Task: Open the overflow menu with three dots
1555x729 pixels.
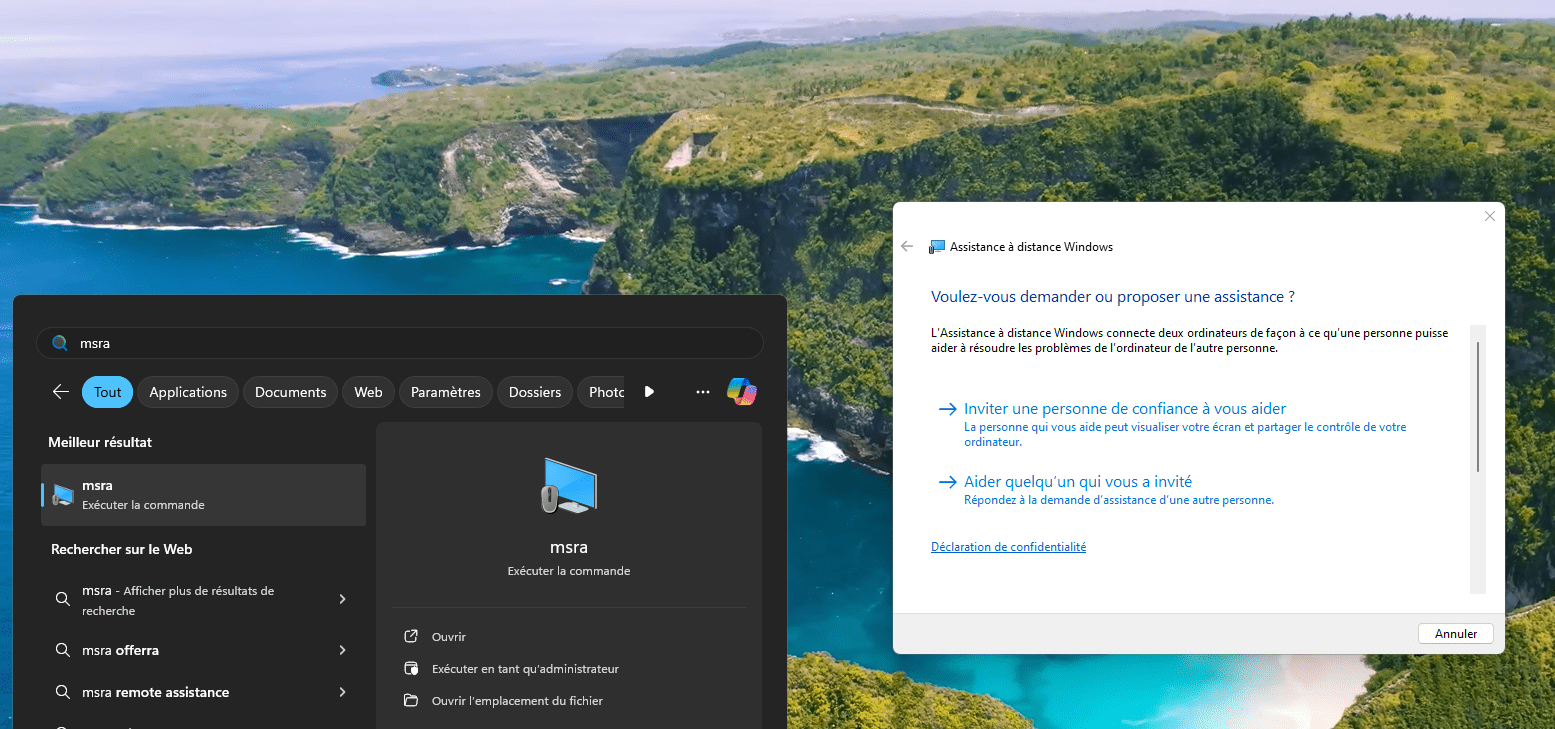Action: 702,391
